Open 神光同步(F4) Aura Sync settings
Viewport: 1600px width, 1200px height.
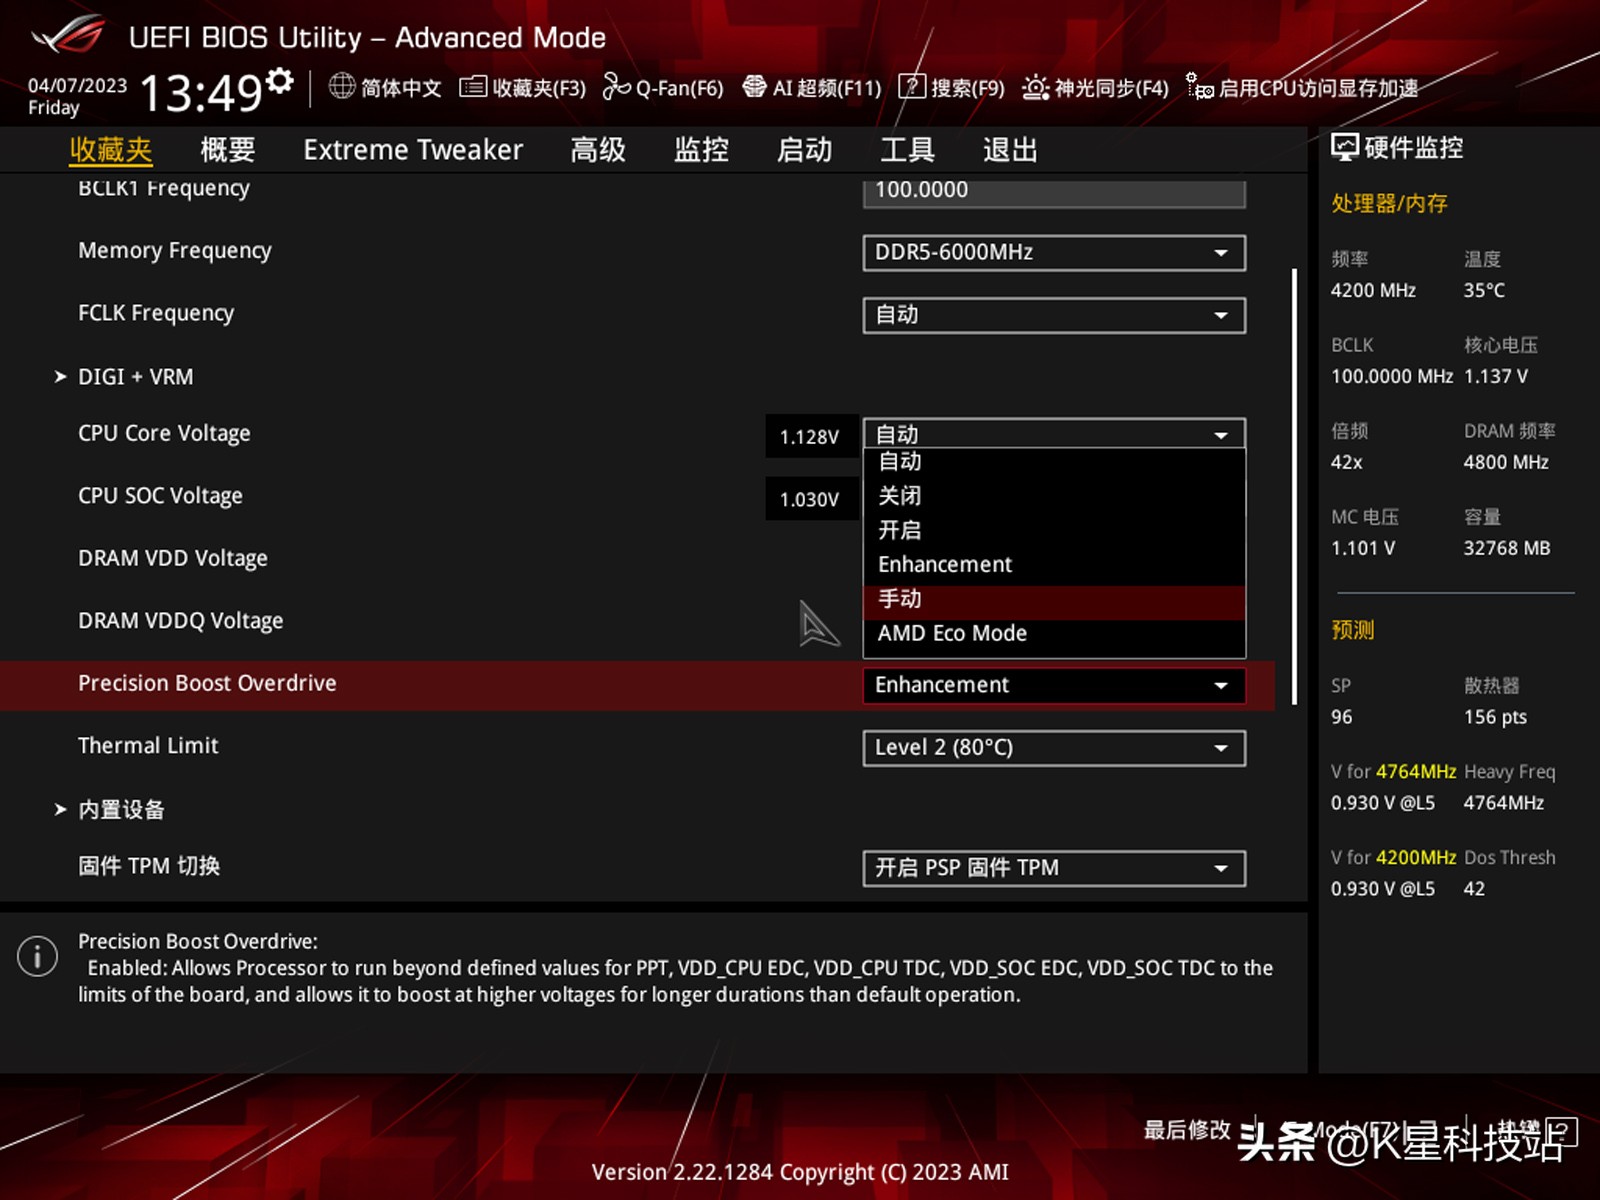tap(1094, 88)
